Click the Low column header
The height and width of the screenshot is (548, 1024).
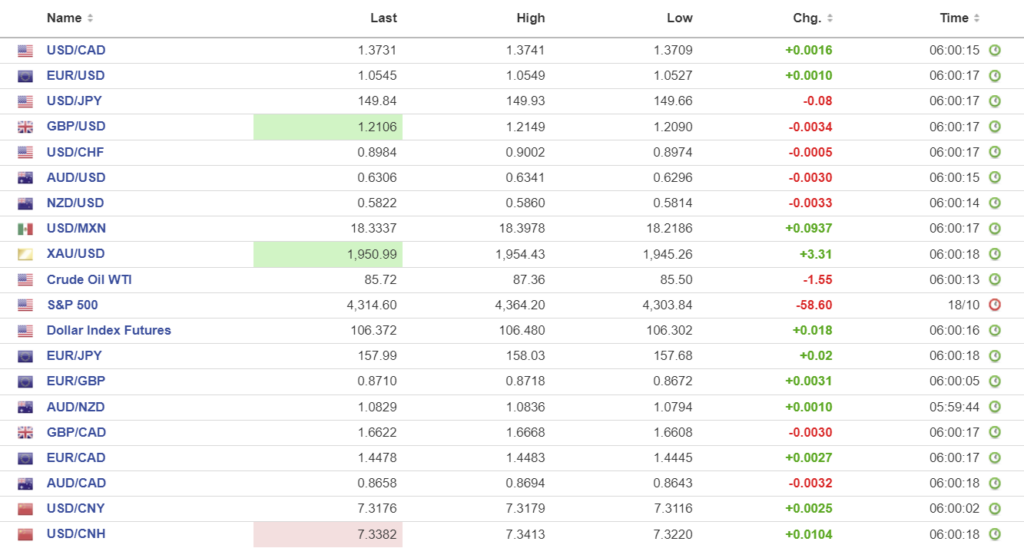pyautogui.click(x=679, y=18)
